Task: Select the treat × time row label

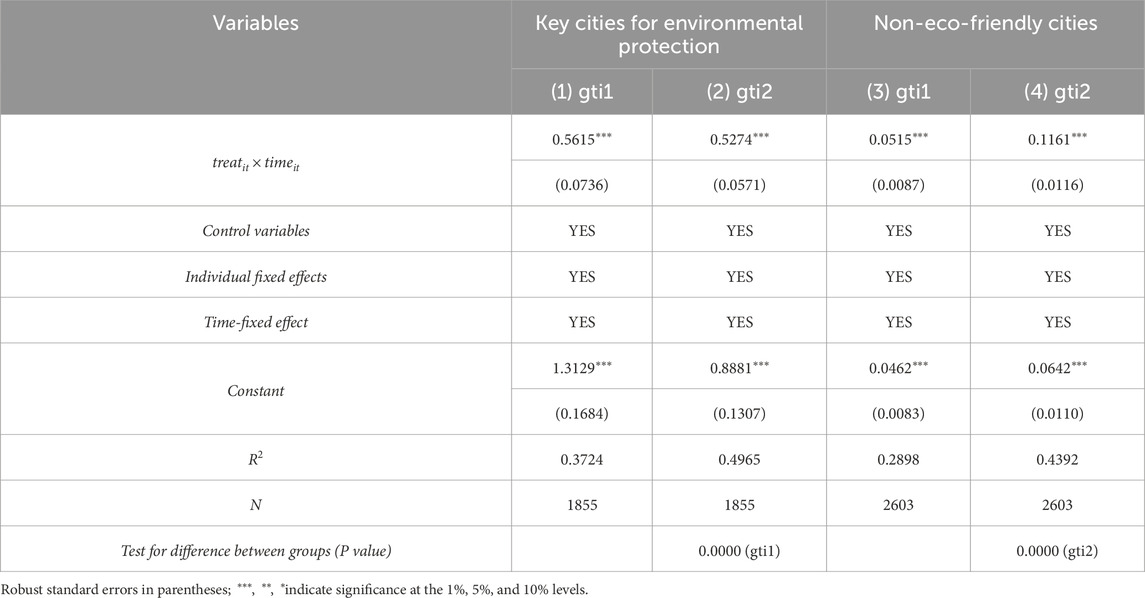Action: tap(255, 161)
